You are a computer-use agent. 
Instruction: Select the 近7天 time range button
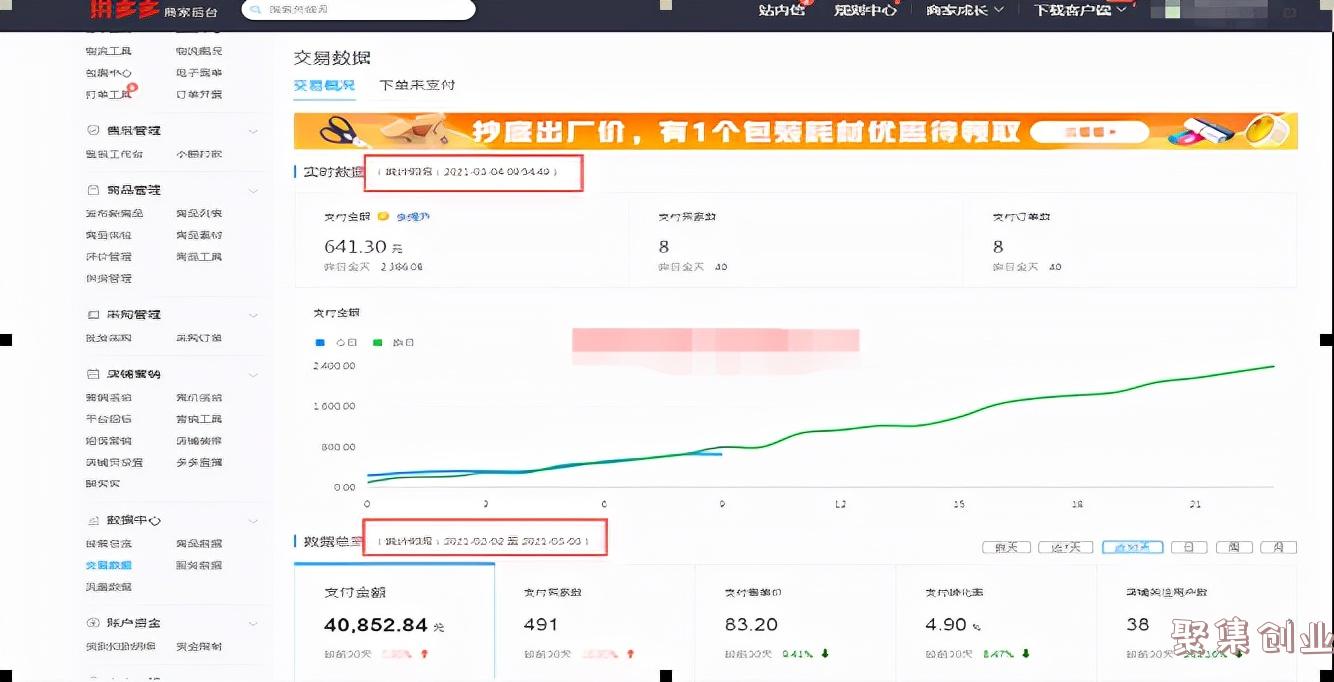[1065, 547]
